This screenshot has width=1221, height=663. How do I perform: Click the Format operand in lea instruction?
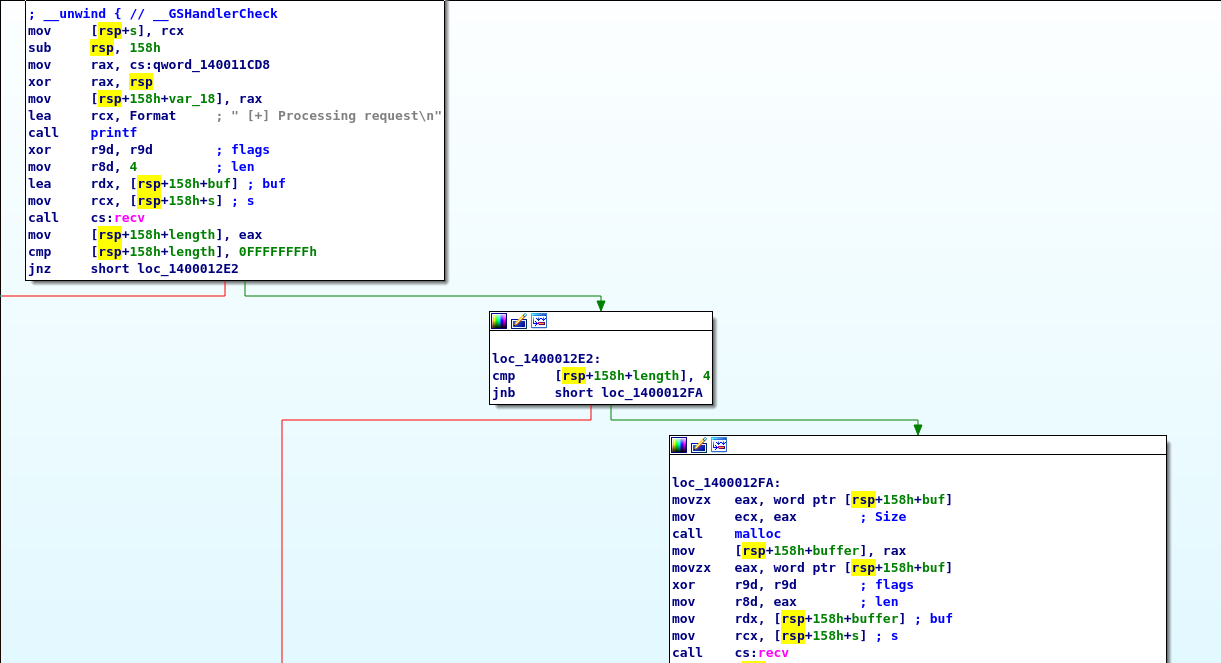coord(152,116)
